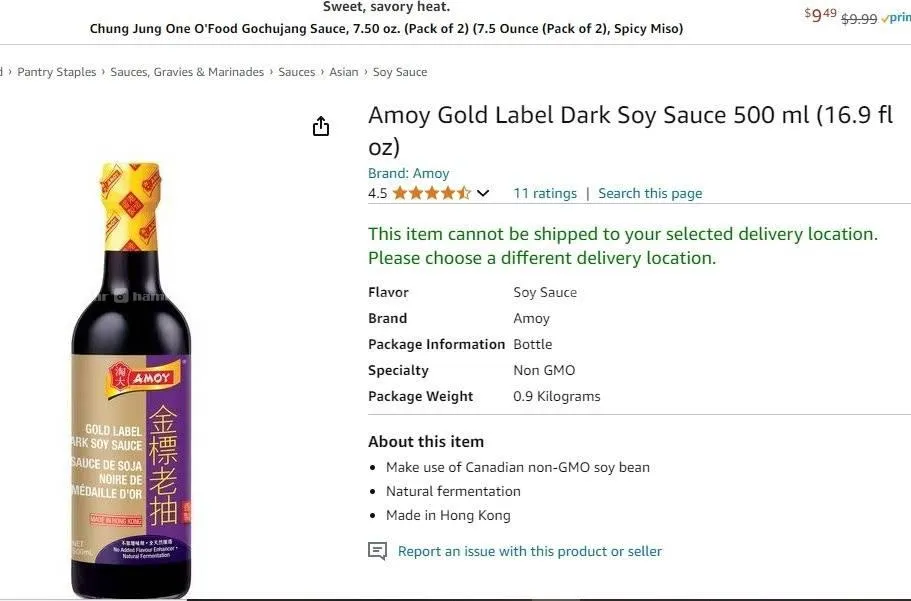Click the share icon beside the product image
The image size is (911, 601).
tap(321, 126)
